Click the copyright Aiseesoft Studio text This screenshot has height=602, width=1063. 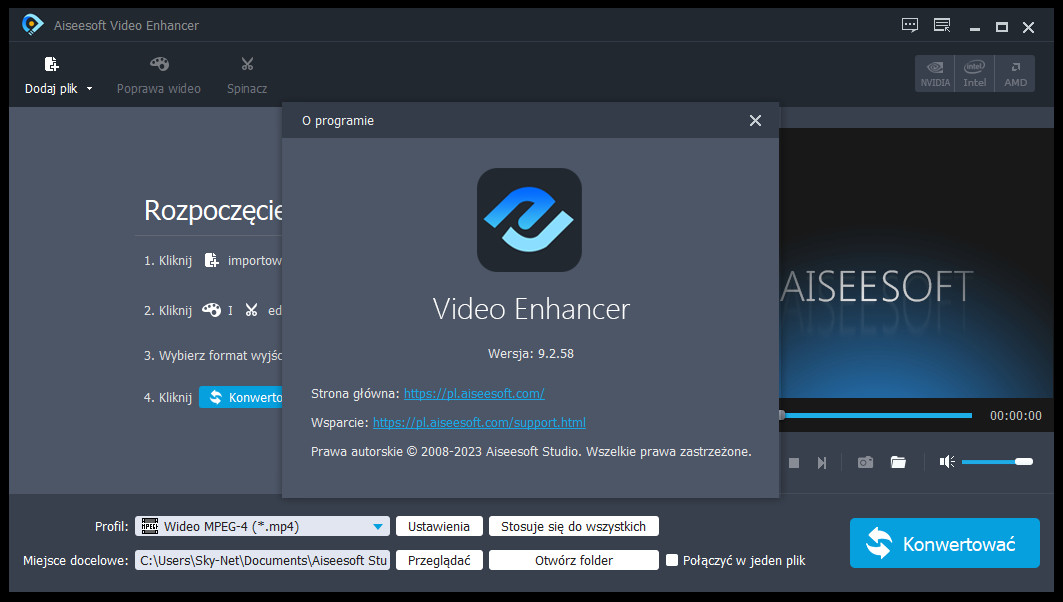click(x=531, y=452)
